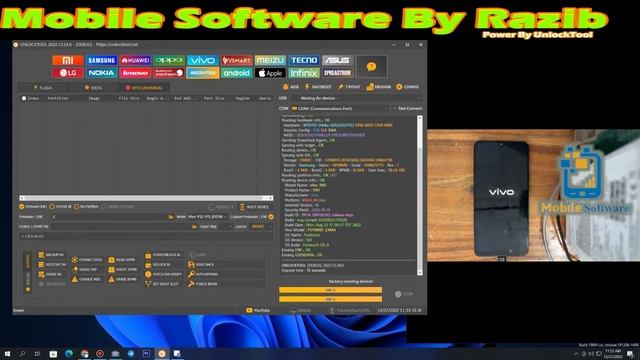640x360 pixels.
Task: Select the MediaTek chipset logo
Action: pos(203,73)
